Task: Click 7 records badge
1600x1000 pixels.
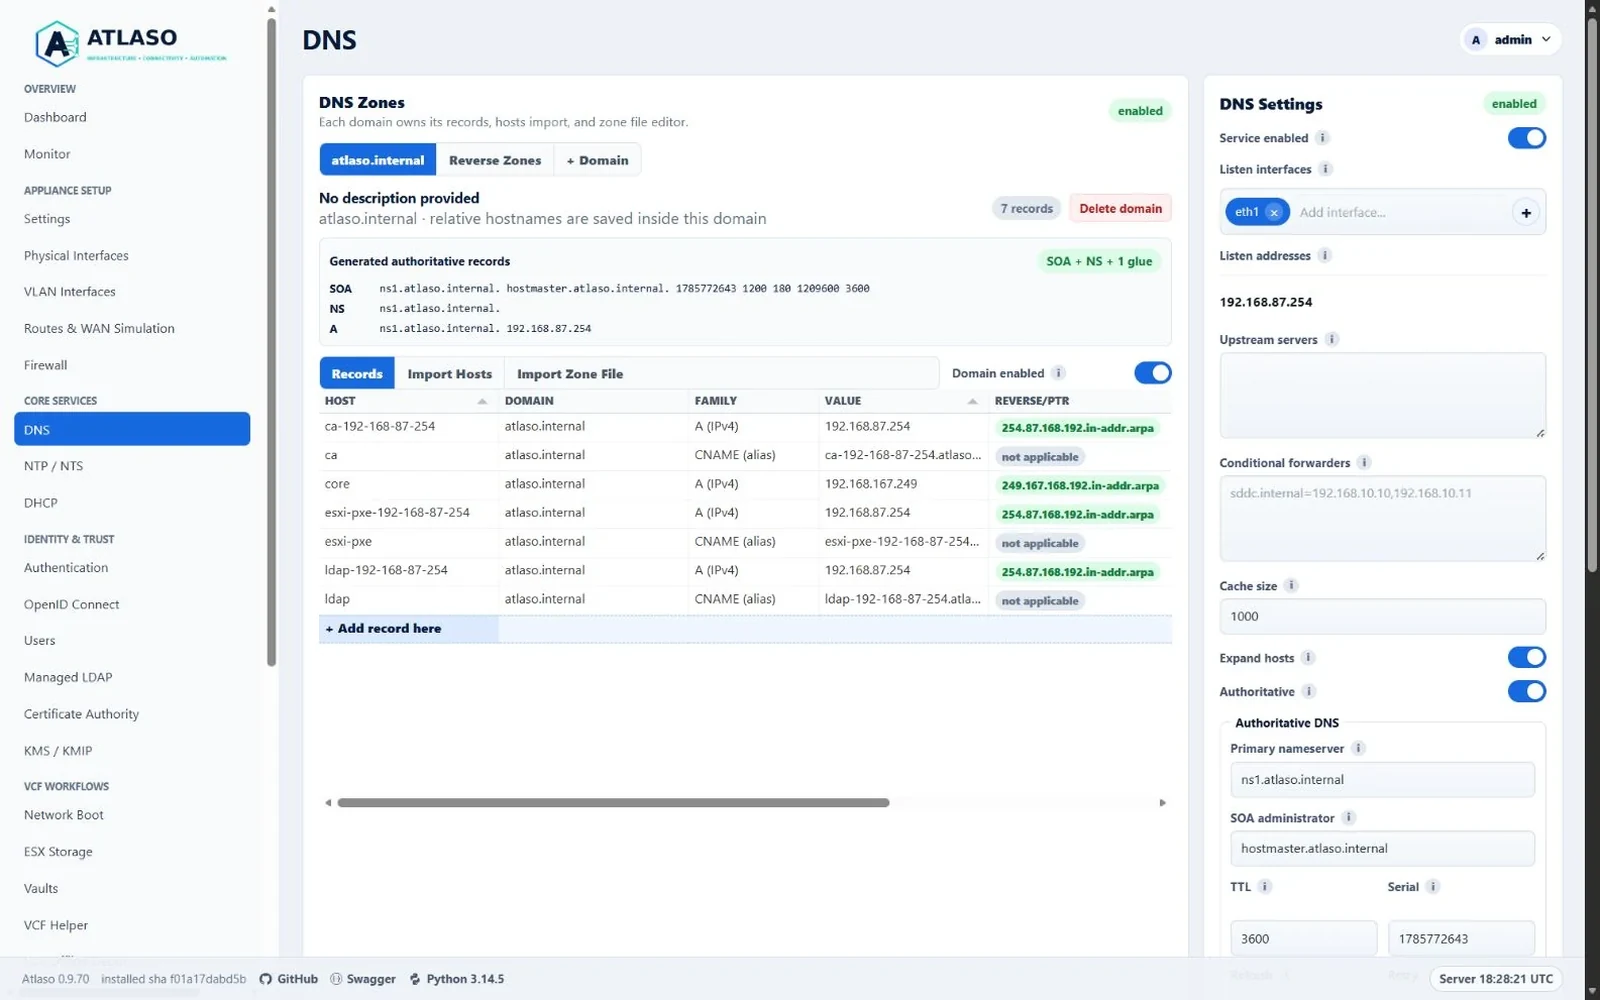Action: (1027, 208)
